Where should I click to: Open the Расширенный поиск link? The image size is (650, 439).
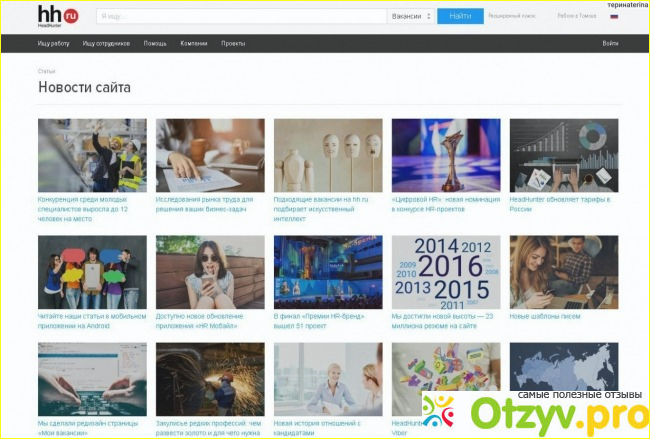(x=512, y=16)
